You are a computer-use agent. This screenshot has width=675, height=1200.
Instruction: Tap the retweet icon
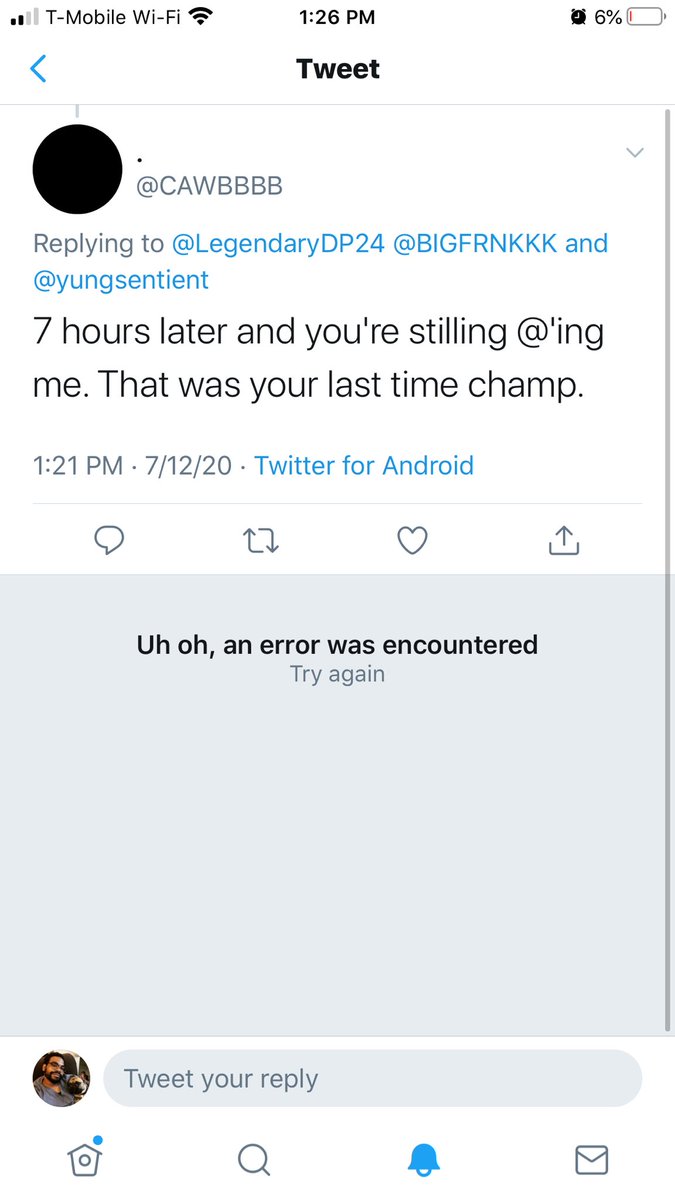pyautogui.click(x=261, y=541)
